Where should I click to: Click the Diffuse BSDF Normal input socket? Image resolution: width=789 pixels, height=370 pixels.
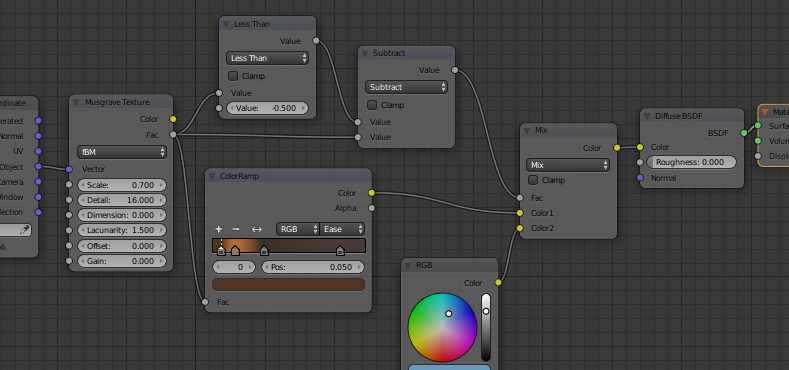coord(640,178)
